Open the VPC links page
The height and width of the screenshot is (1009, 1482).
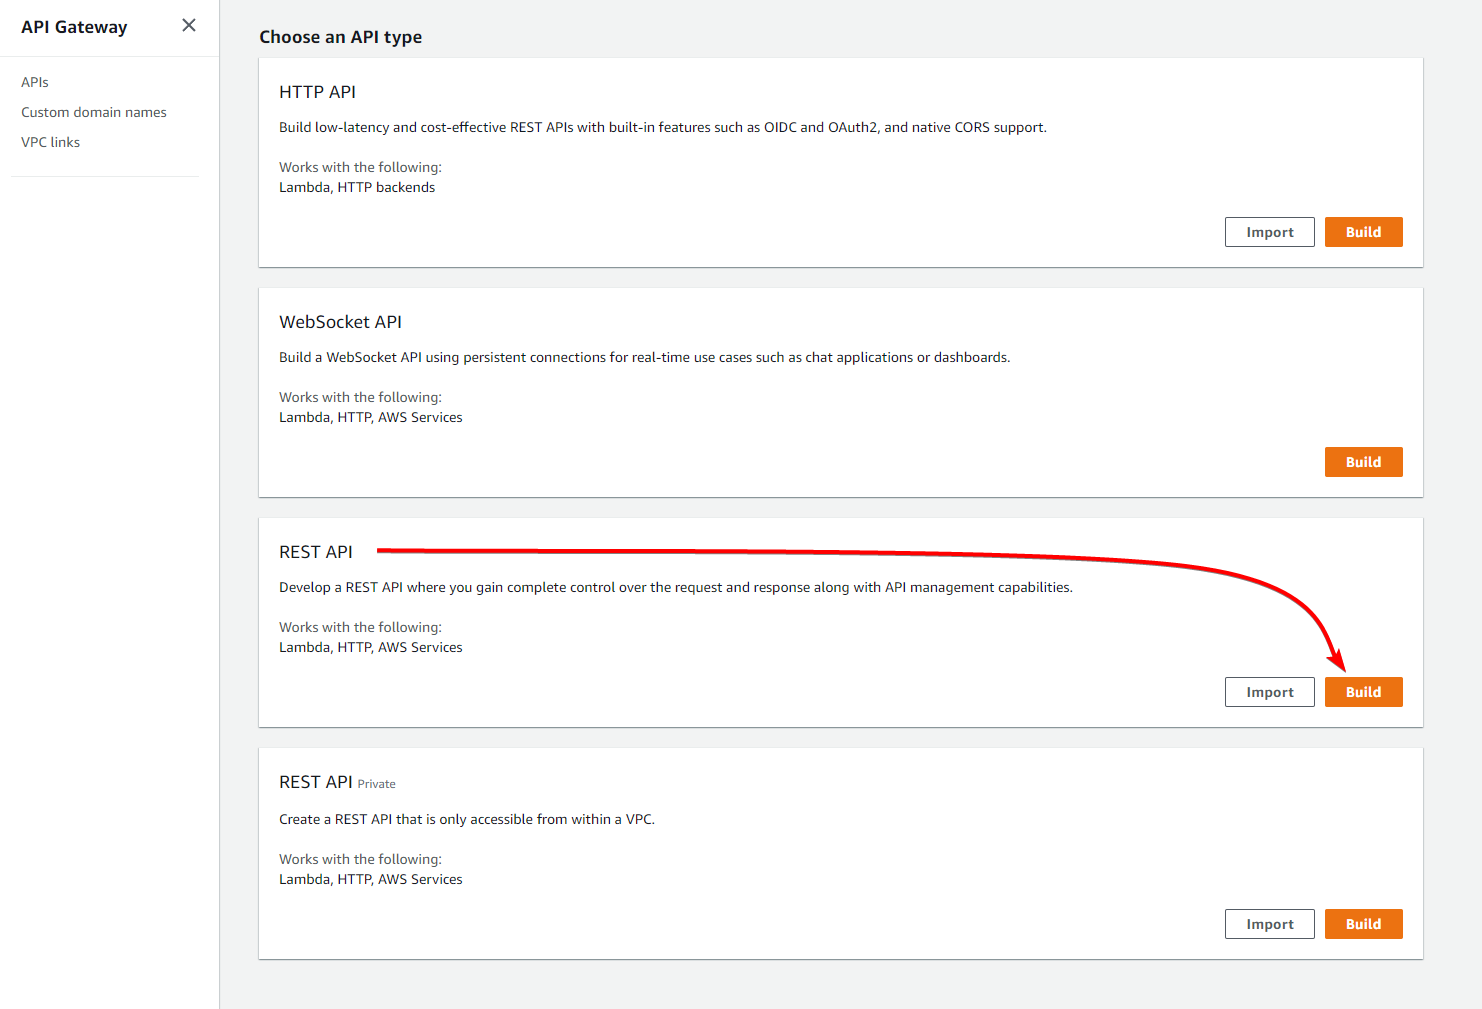50,142
